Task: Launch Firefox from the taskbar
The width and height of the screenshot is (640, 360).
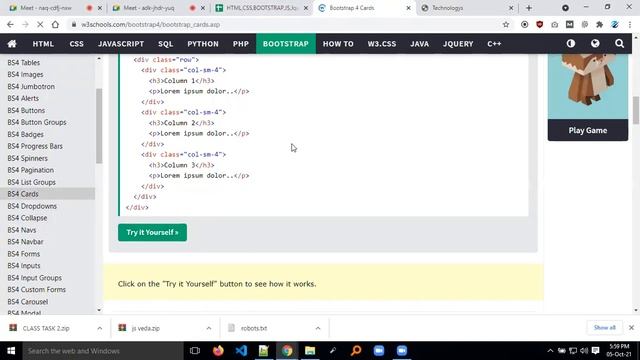Action: click(x=218, y=351)
